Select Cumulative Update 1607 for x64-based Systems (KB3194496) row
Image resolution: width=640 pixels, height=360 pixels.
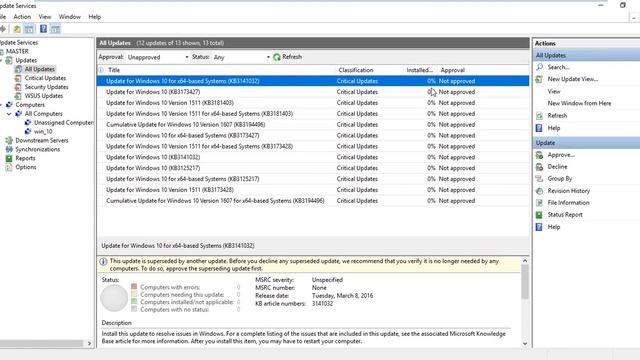point(313,201)
